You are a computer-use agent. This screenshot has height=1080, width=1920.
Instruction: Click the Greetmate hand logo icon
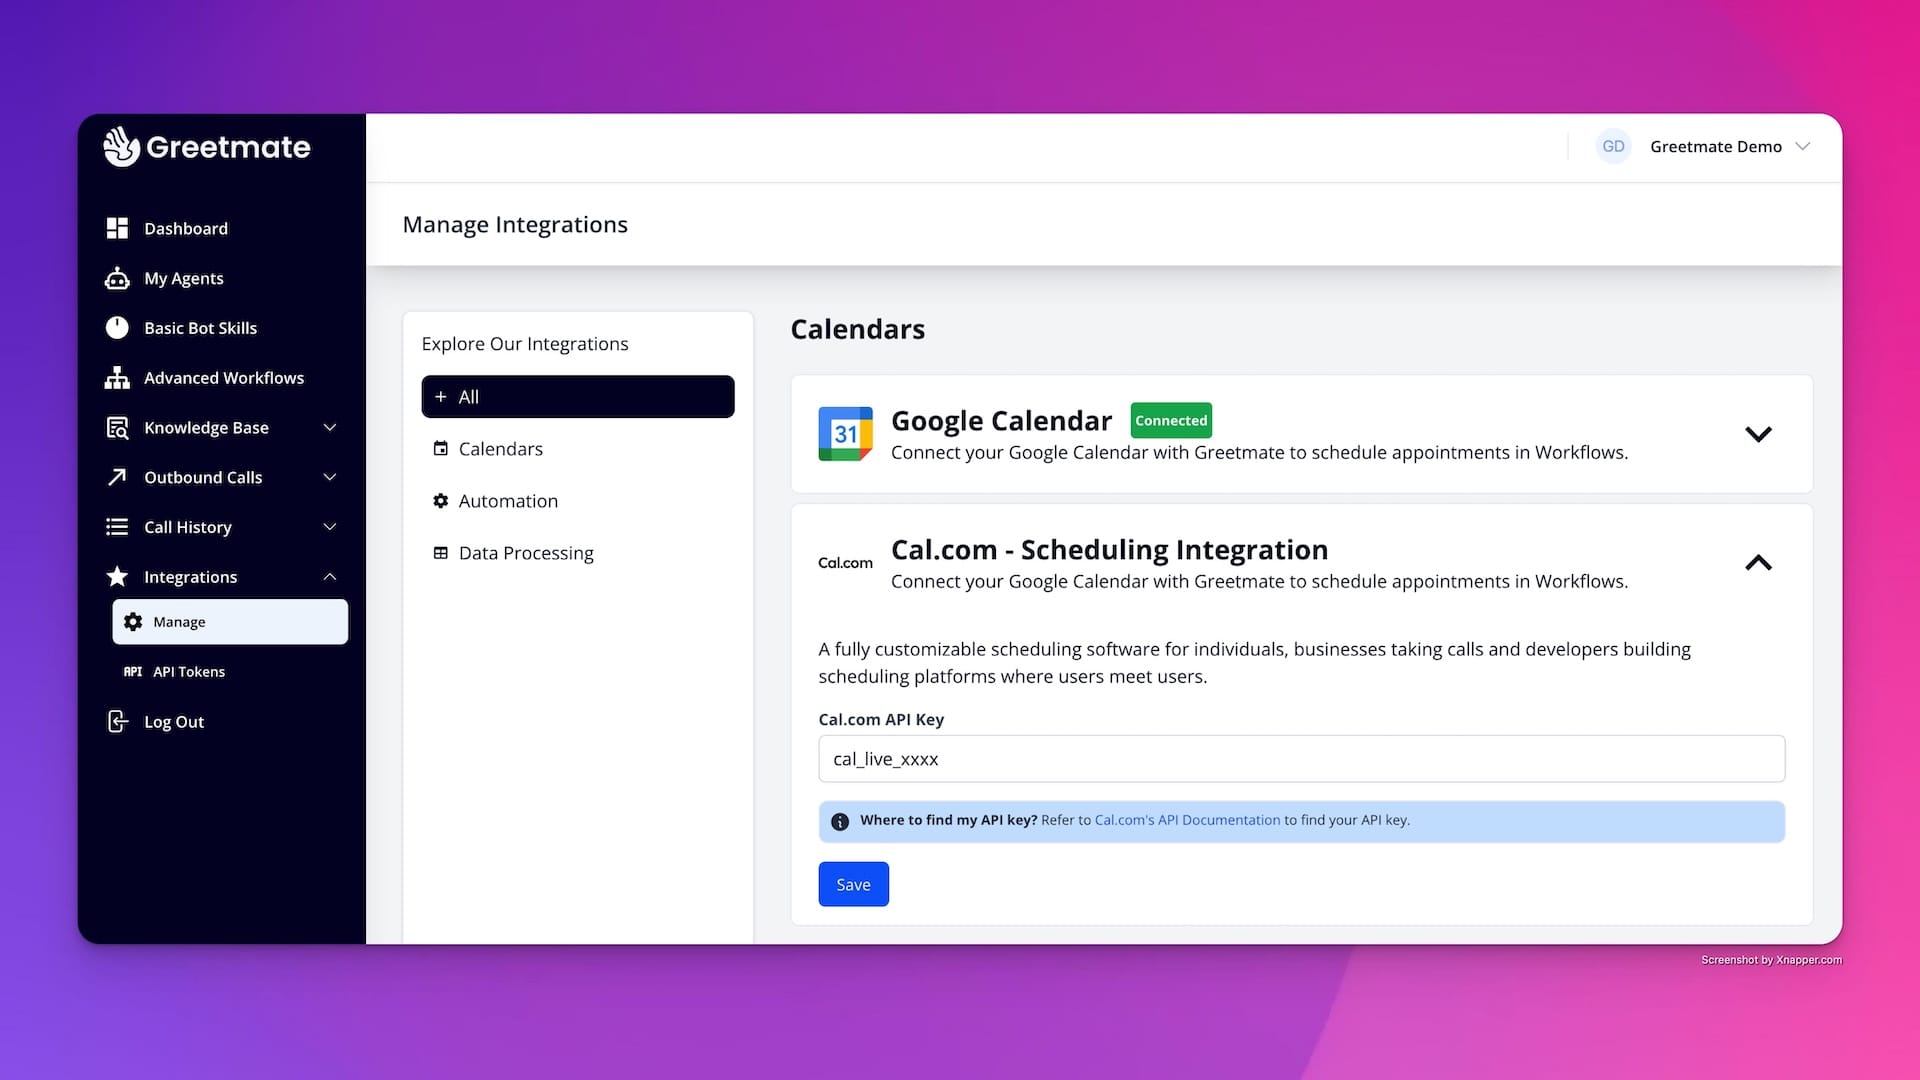click(121, 146)
